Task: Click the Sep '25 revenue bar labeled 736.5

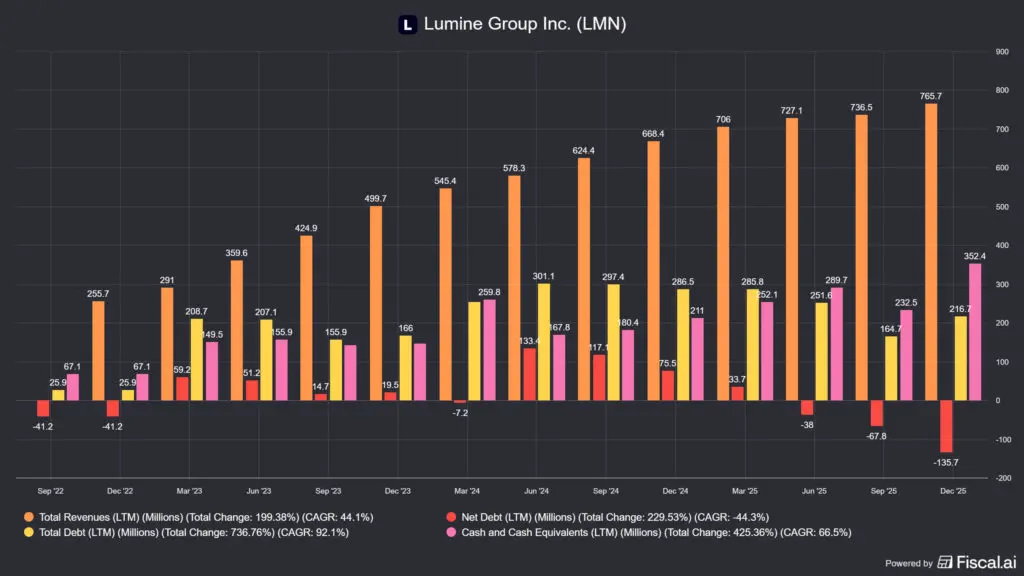Action: pyautogui.click(x=862, y=258)
